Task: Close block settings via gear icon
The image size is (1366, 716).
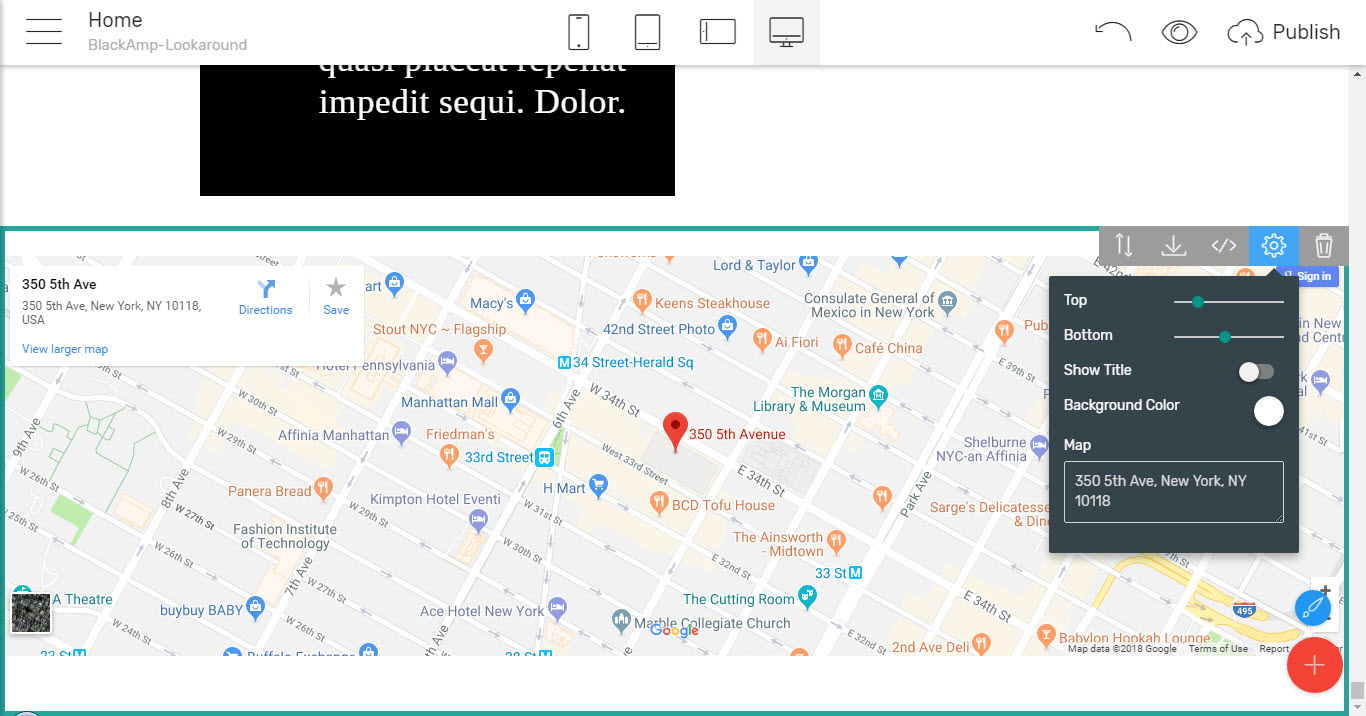Action: 1273,246
